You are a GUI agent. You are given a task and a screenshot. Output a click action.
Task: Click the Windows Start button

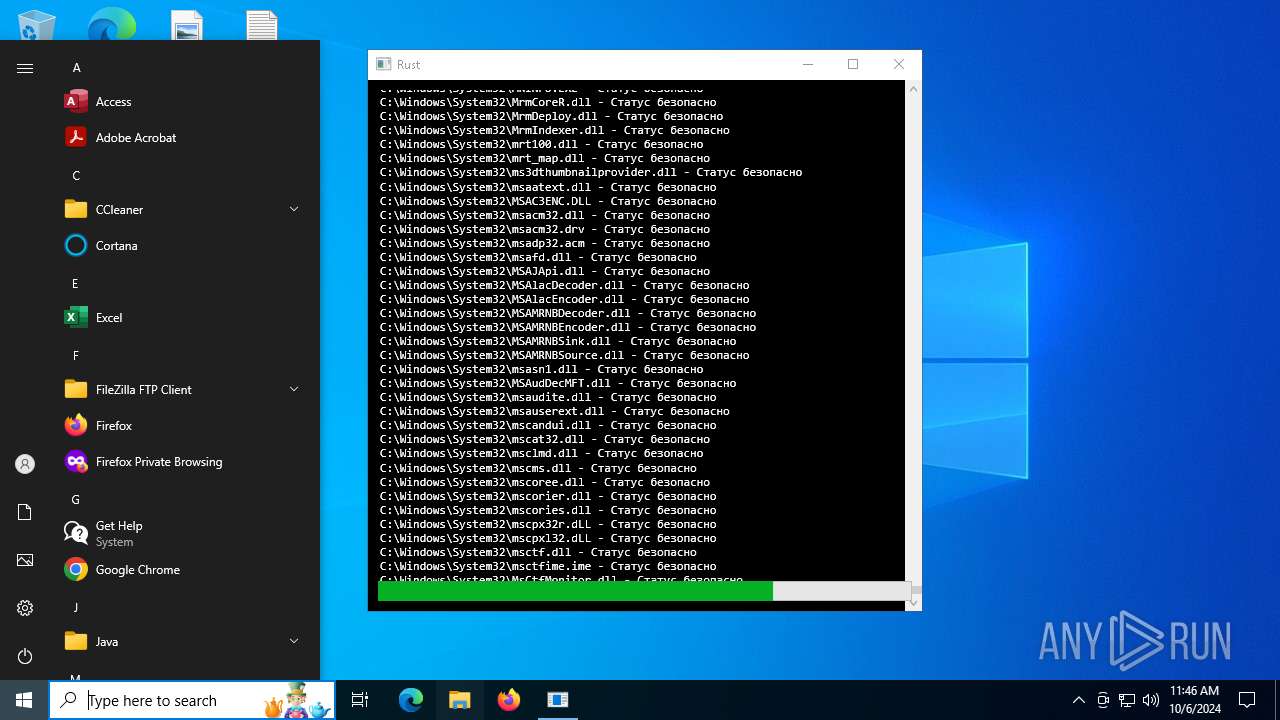click(24, 700)
